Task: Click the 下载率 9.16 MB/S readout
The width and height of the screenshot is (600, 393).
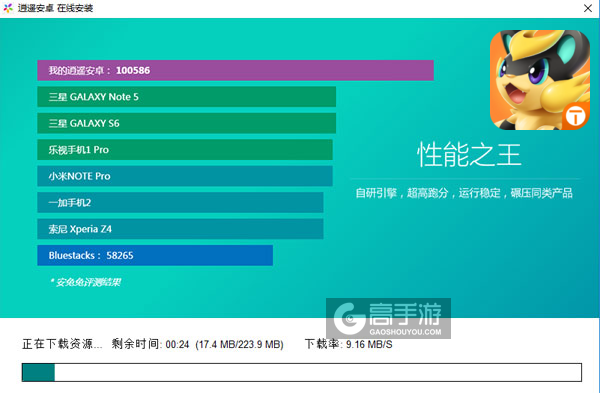Action: coord(348,344)
